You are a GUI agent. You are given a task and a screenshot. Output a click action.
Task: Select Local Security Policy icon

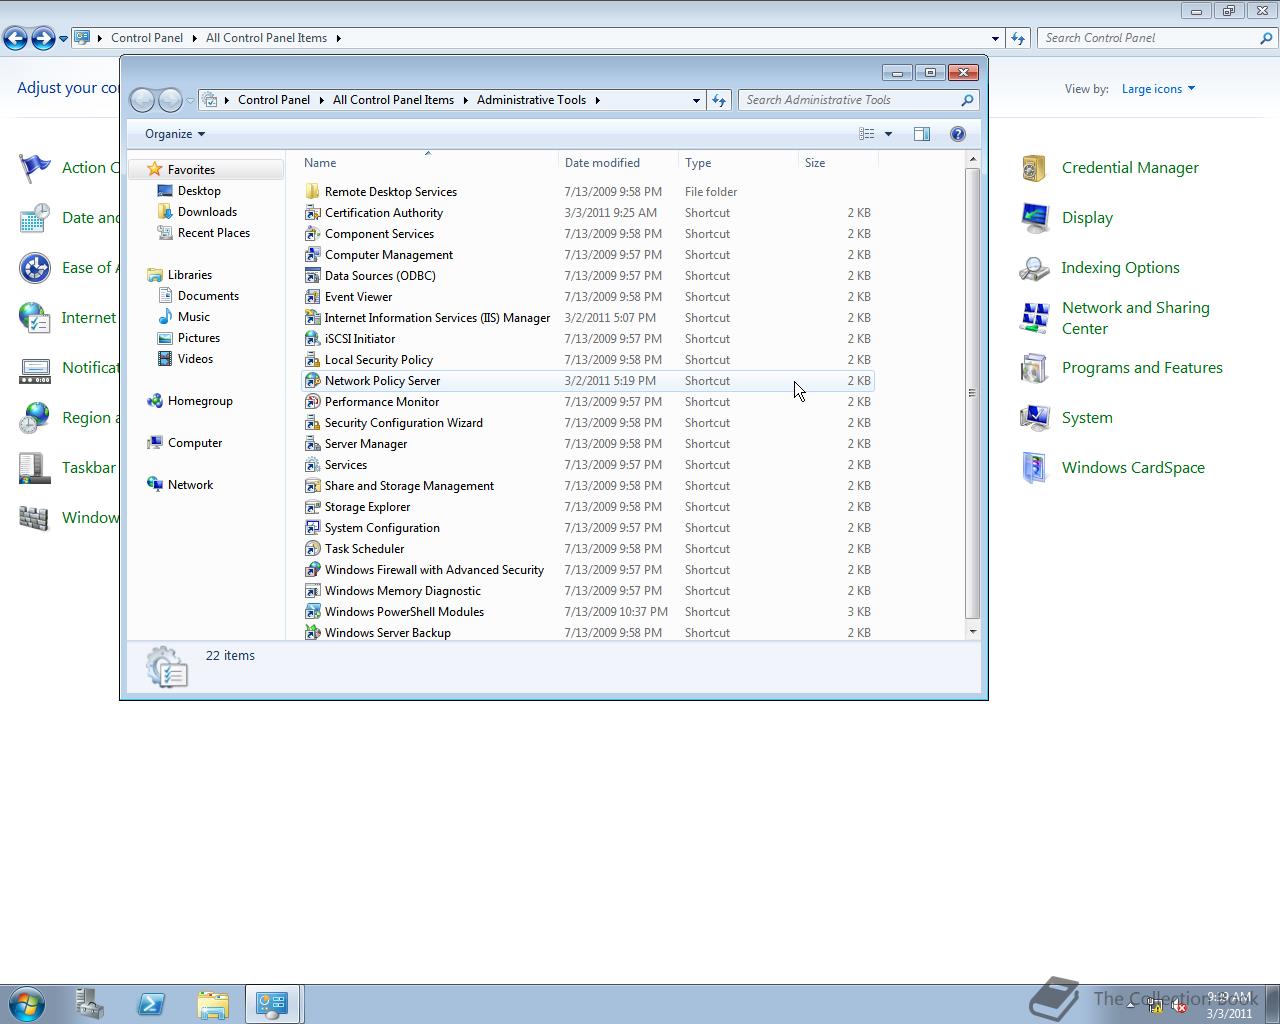coord(312,360)
